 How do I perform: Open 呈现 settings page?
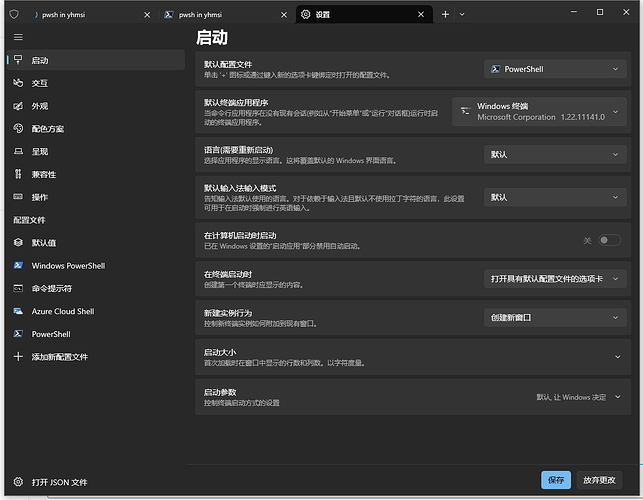click(x=96, y=151)
